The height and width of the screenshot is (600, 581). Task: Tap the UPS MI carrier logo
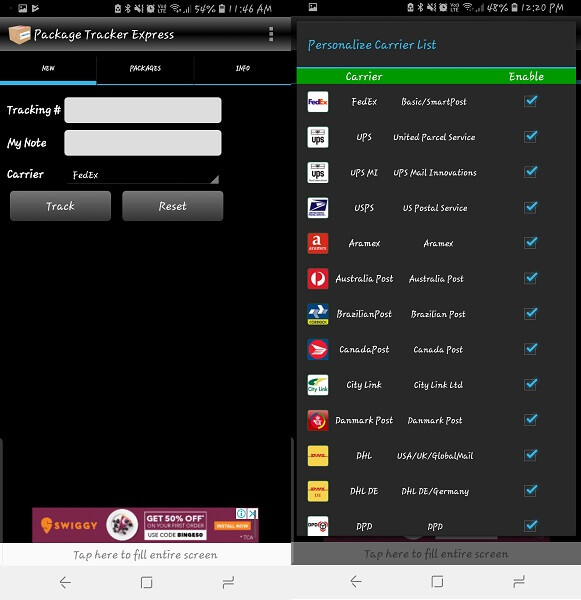click(318, 172)
